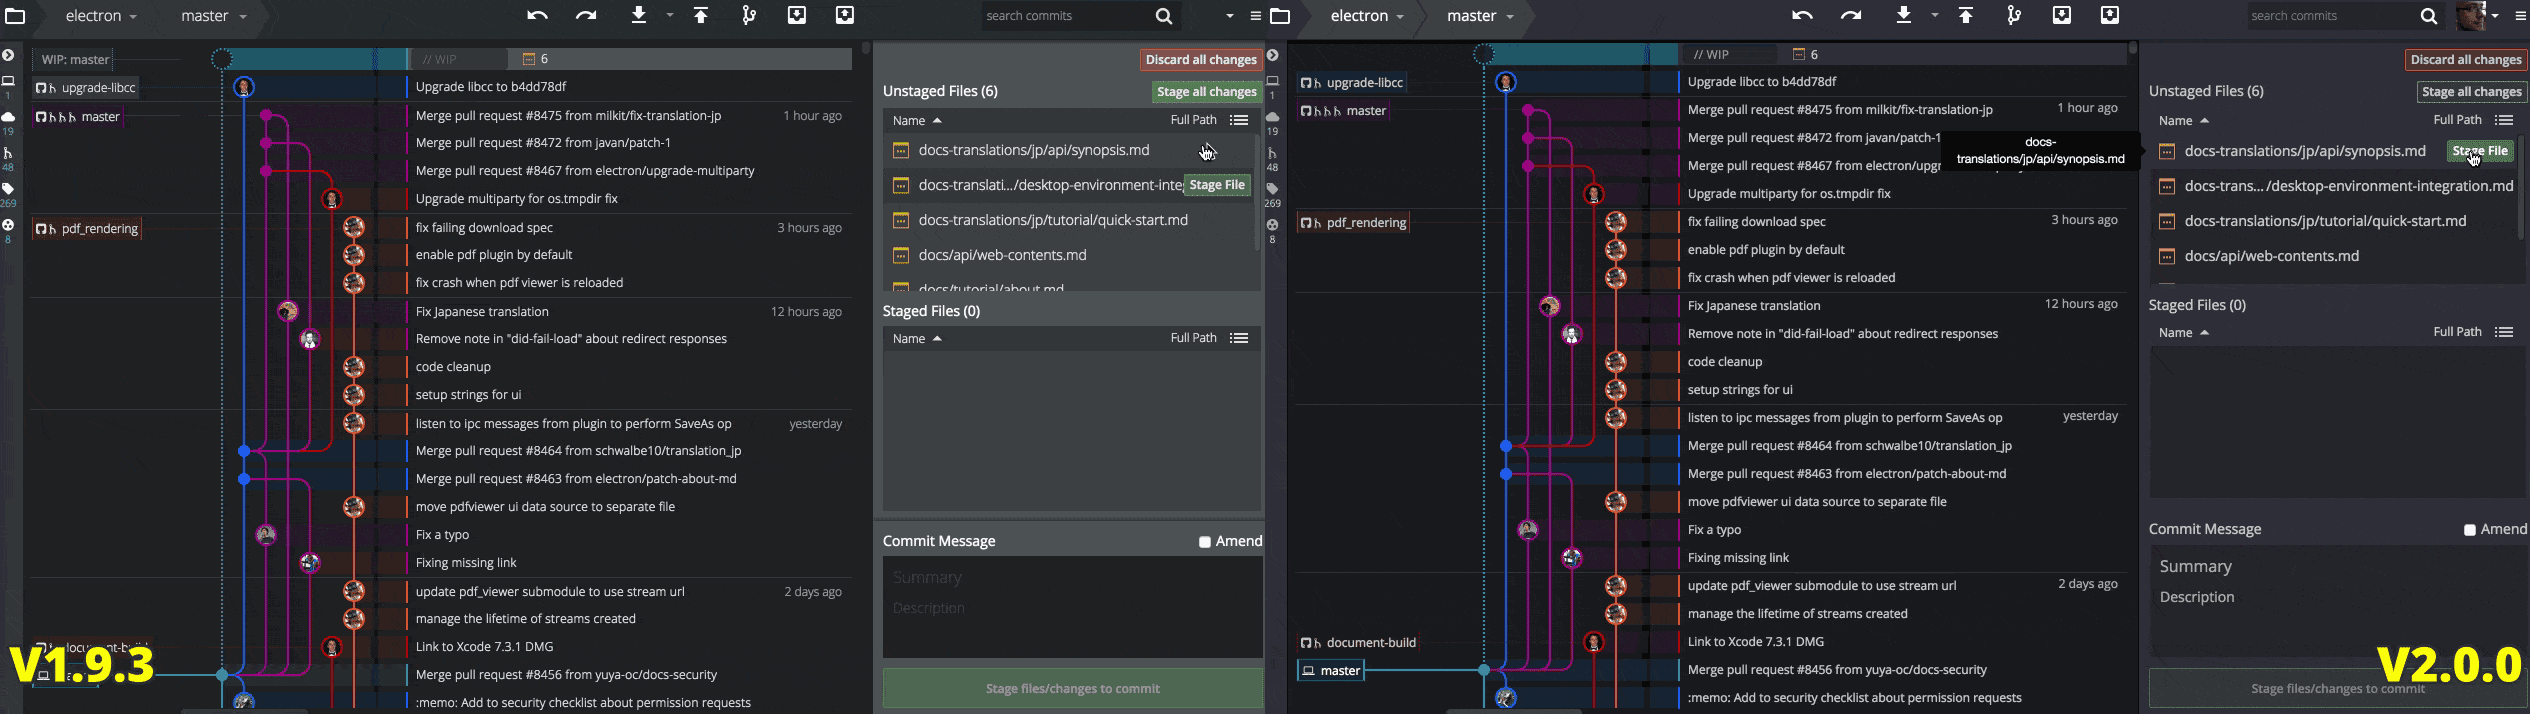The width and height of the screenshot is (2530, 714).
Task: Click Branch icon in right V2.0.0 toolbar
Action: click(x=2014, y=15)
